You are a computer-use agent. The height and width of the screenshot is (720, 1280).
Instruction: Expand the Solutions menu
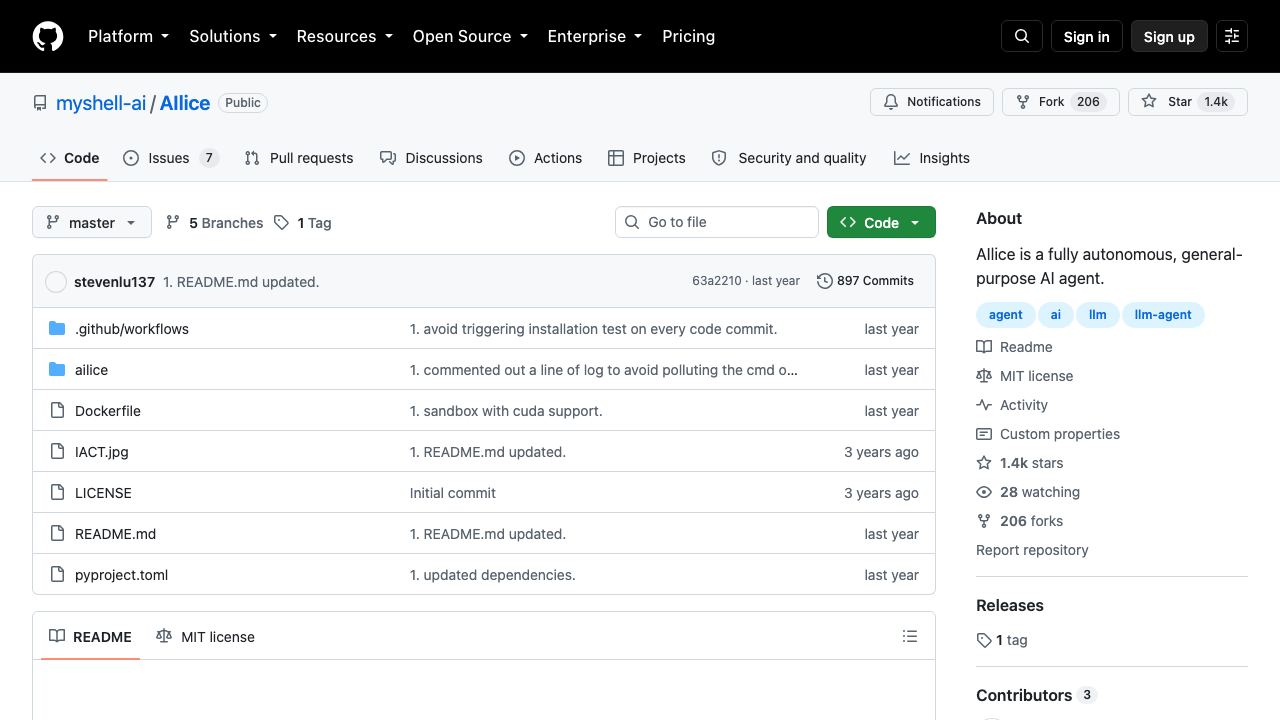tap(233, 36)
